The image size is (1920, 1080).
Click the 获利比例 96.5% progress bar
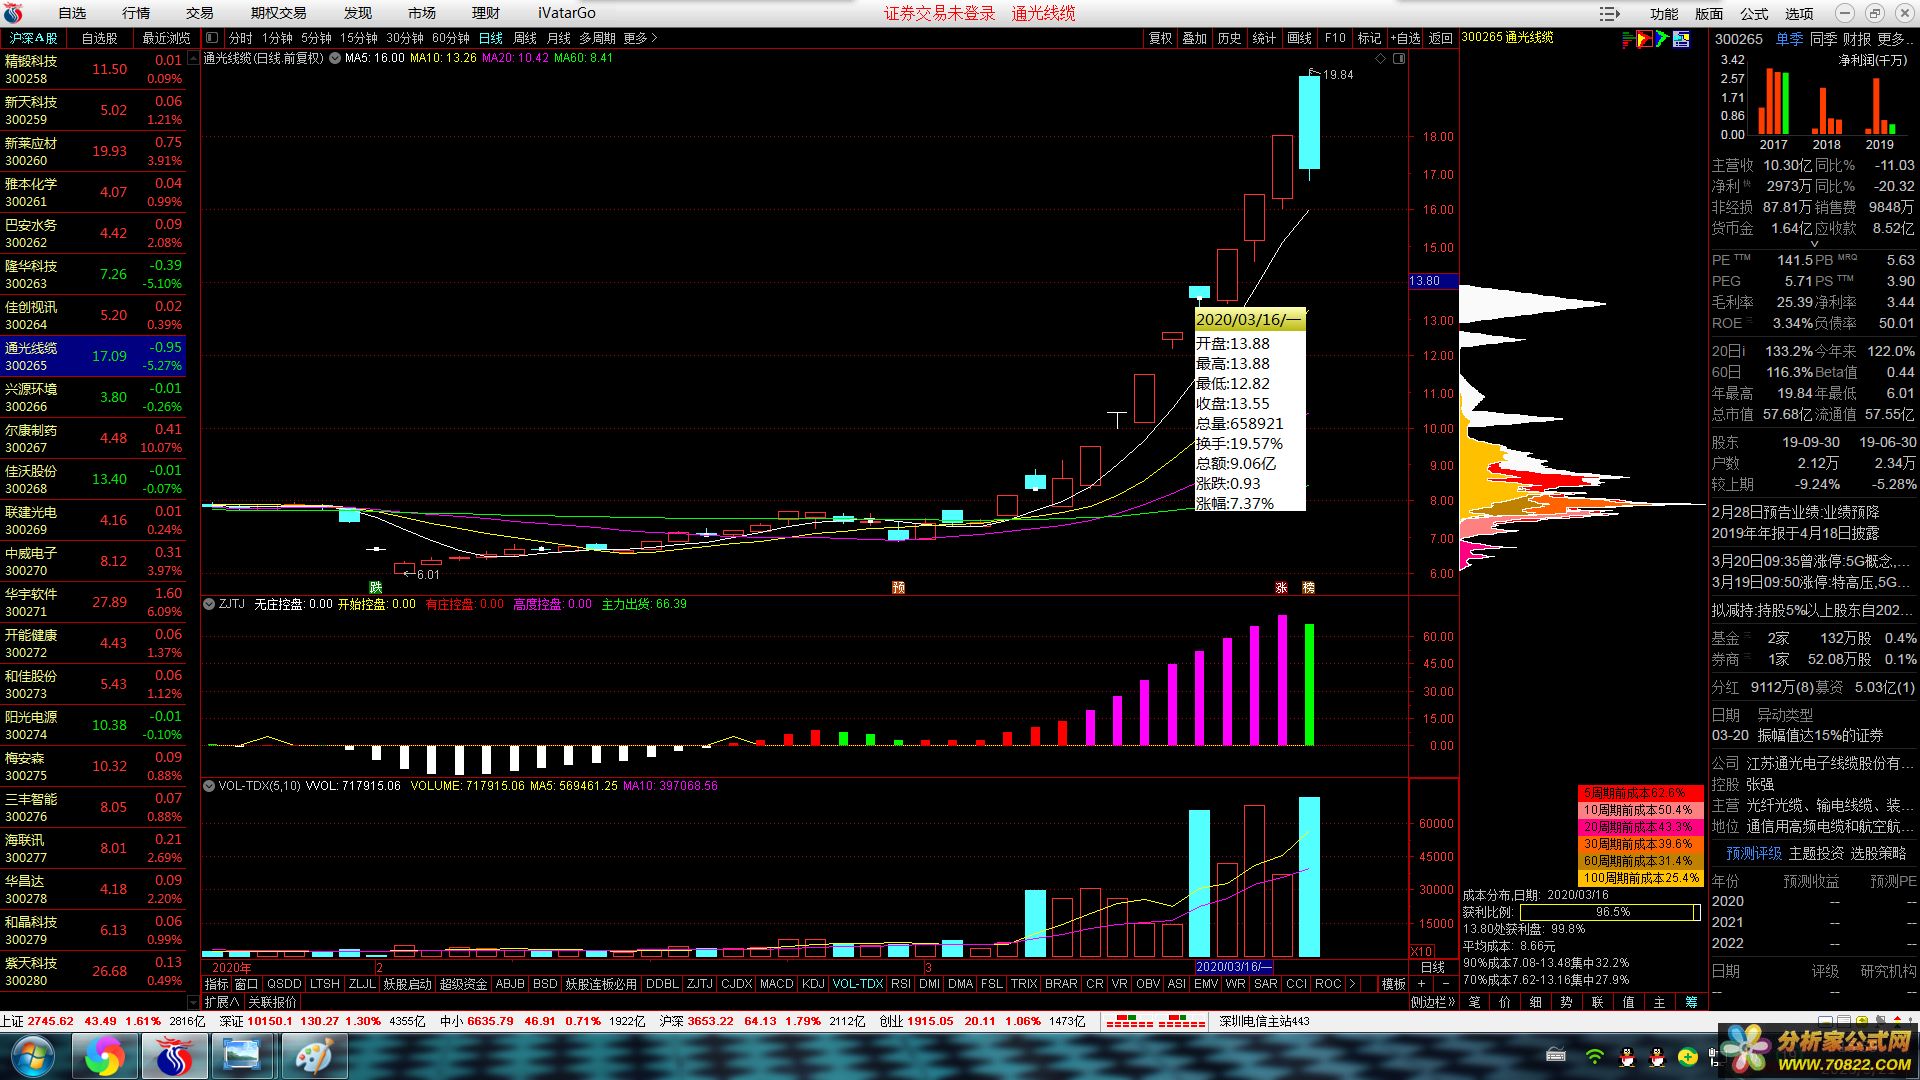(x=1610, y=912)
